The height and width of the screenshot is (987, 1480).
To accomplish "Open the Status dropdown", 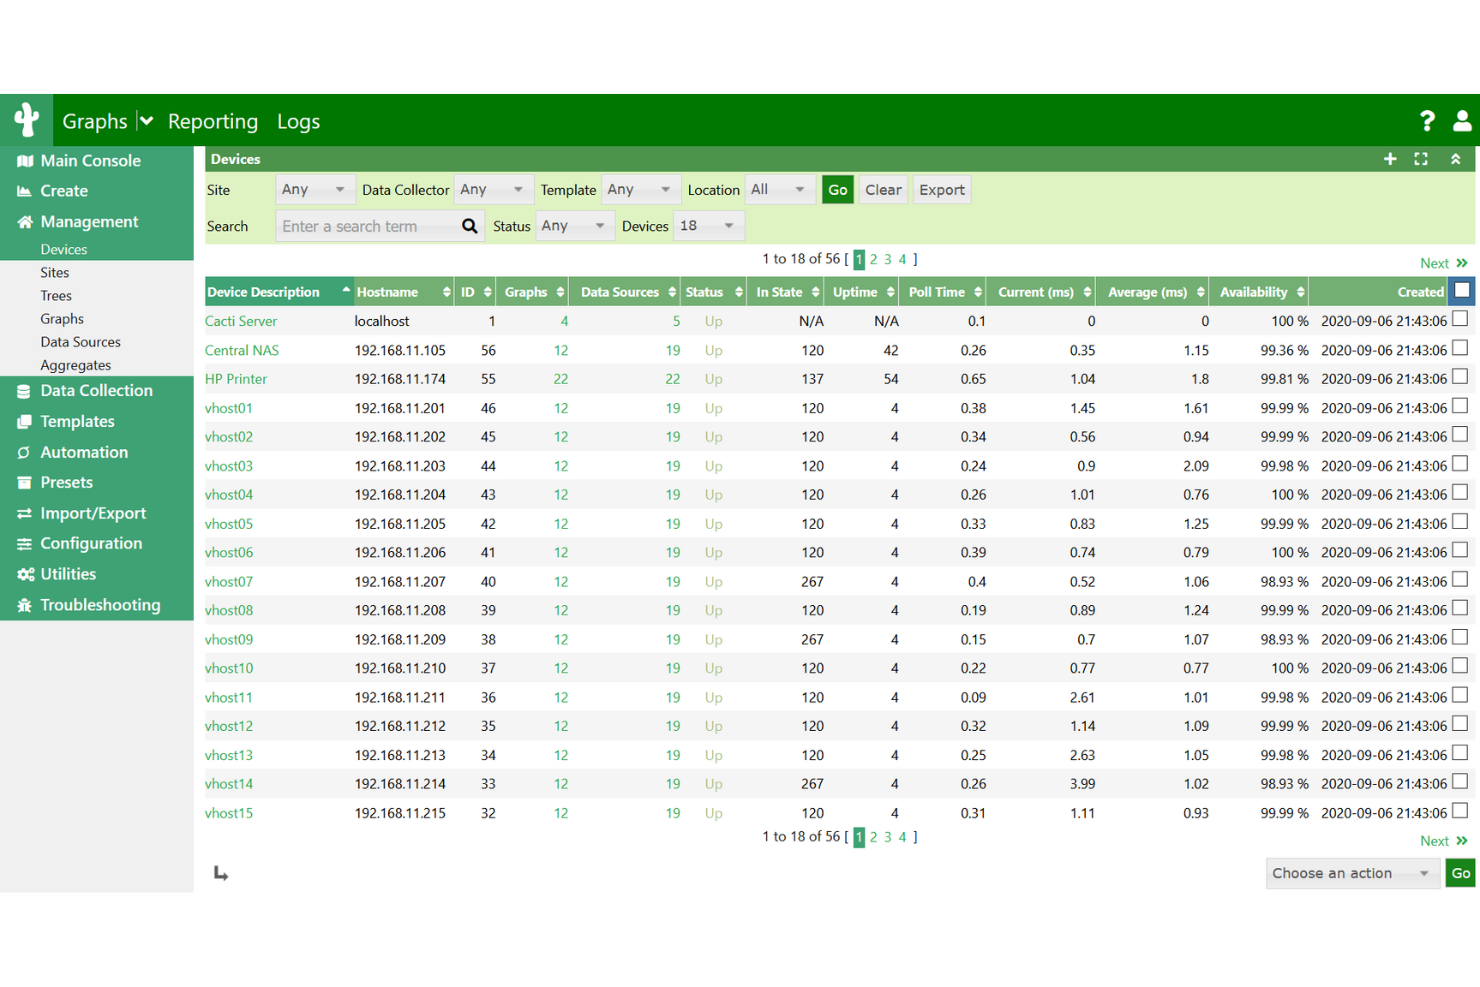I will [x=574, y=225].
